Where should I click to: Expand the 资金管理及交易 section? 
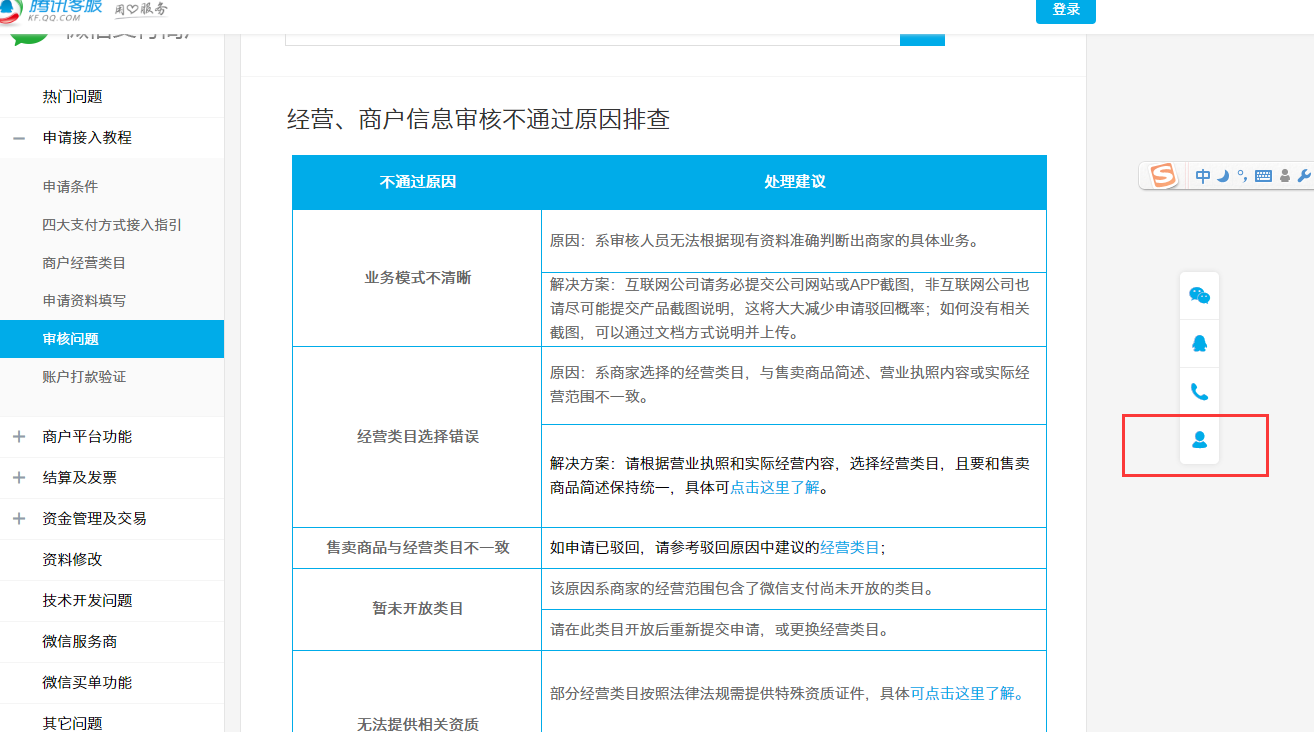click(x=19, y=519)
